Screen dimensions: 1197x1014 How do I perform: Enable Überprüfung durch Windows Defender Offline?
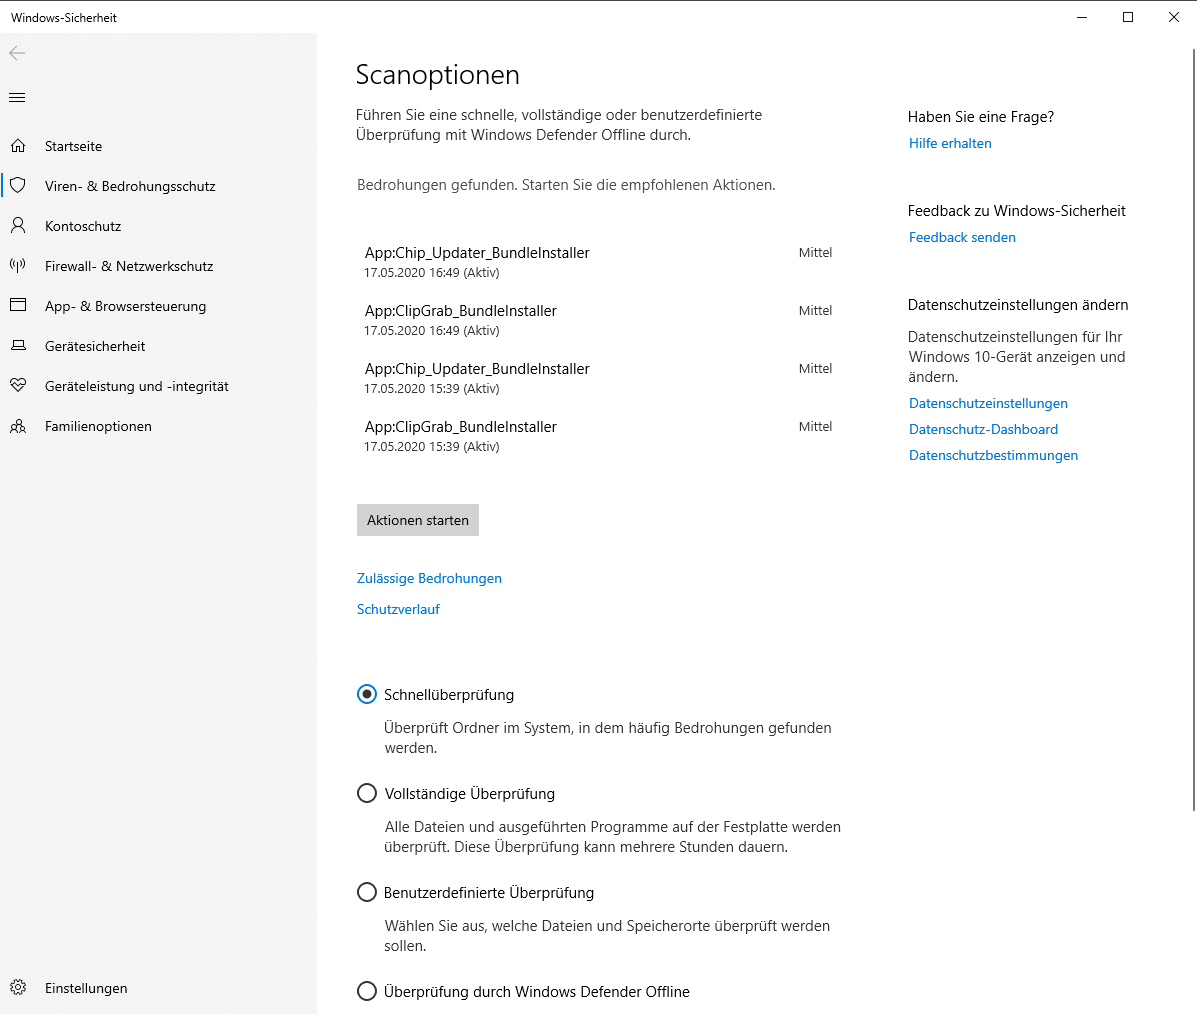367,991
